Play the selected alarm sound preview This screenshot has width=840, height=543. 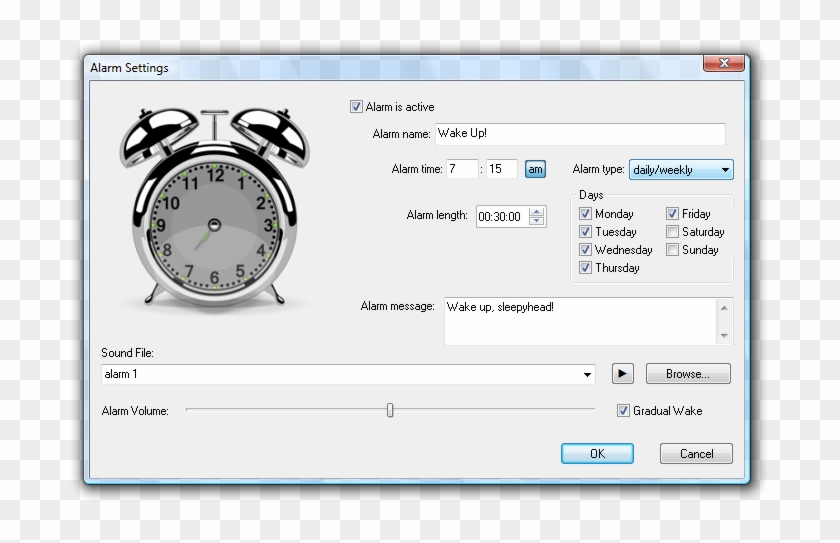pos(622,374)
